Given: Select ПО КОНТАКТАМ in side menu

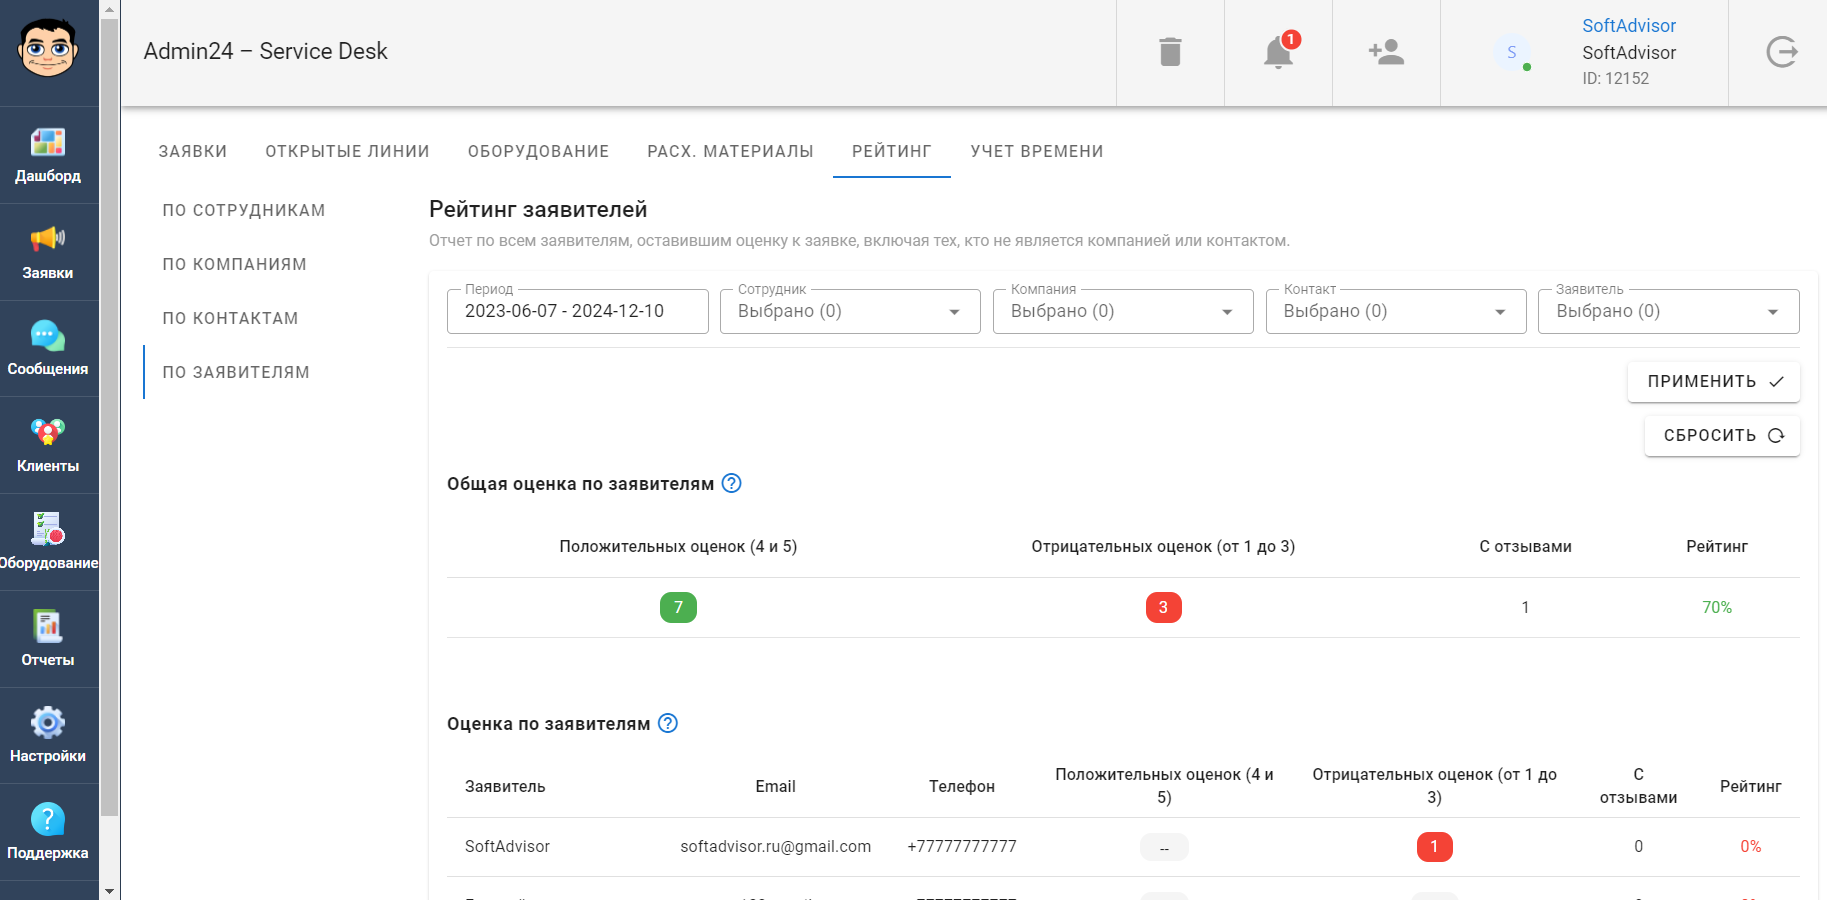Looking at the screenshot, I should click(231, 319).
